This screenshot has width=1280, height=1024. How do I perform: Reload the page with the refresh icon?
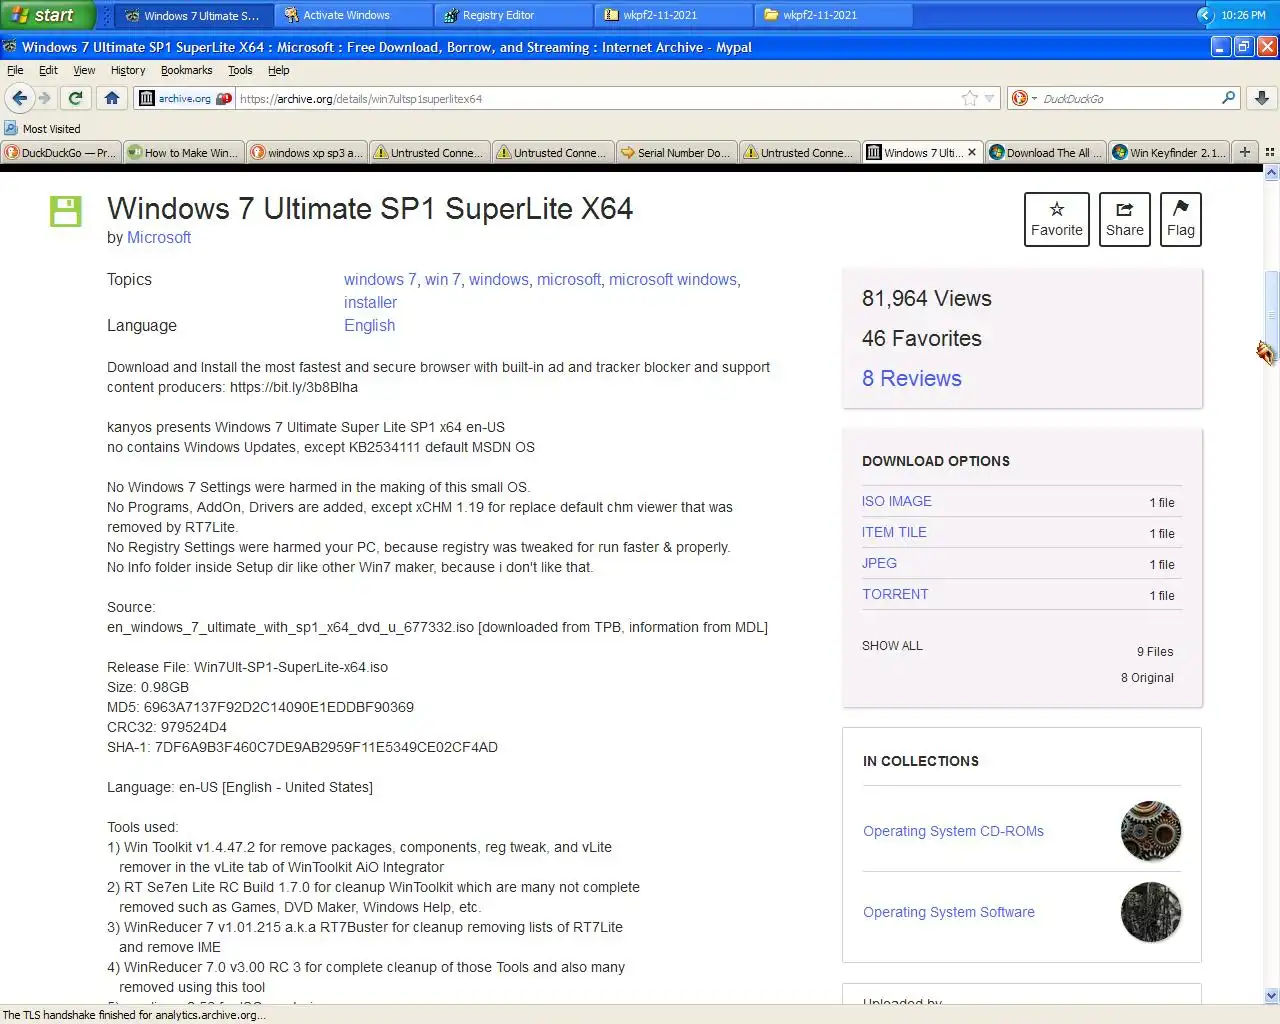(x=75, y=98)
